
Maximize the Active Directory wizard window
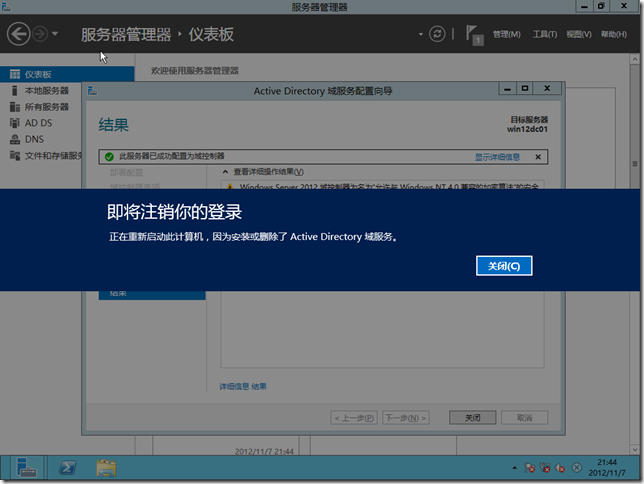[525, 88]
